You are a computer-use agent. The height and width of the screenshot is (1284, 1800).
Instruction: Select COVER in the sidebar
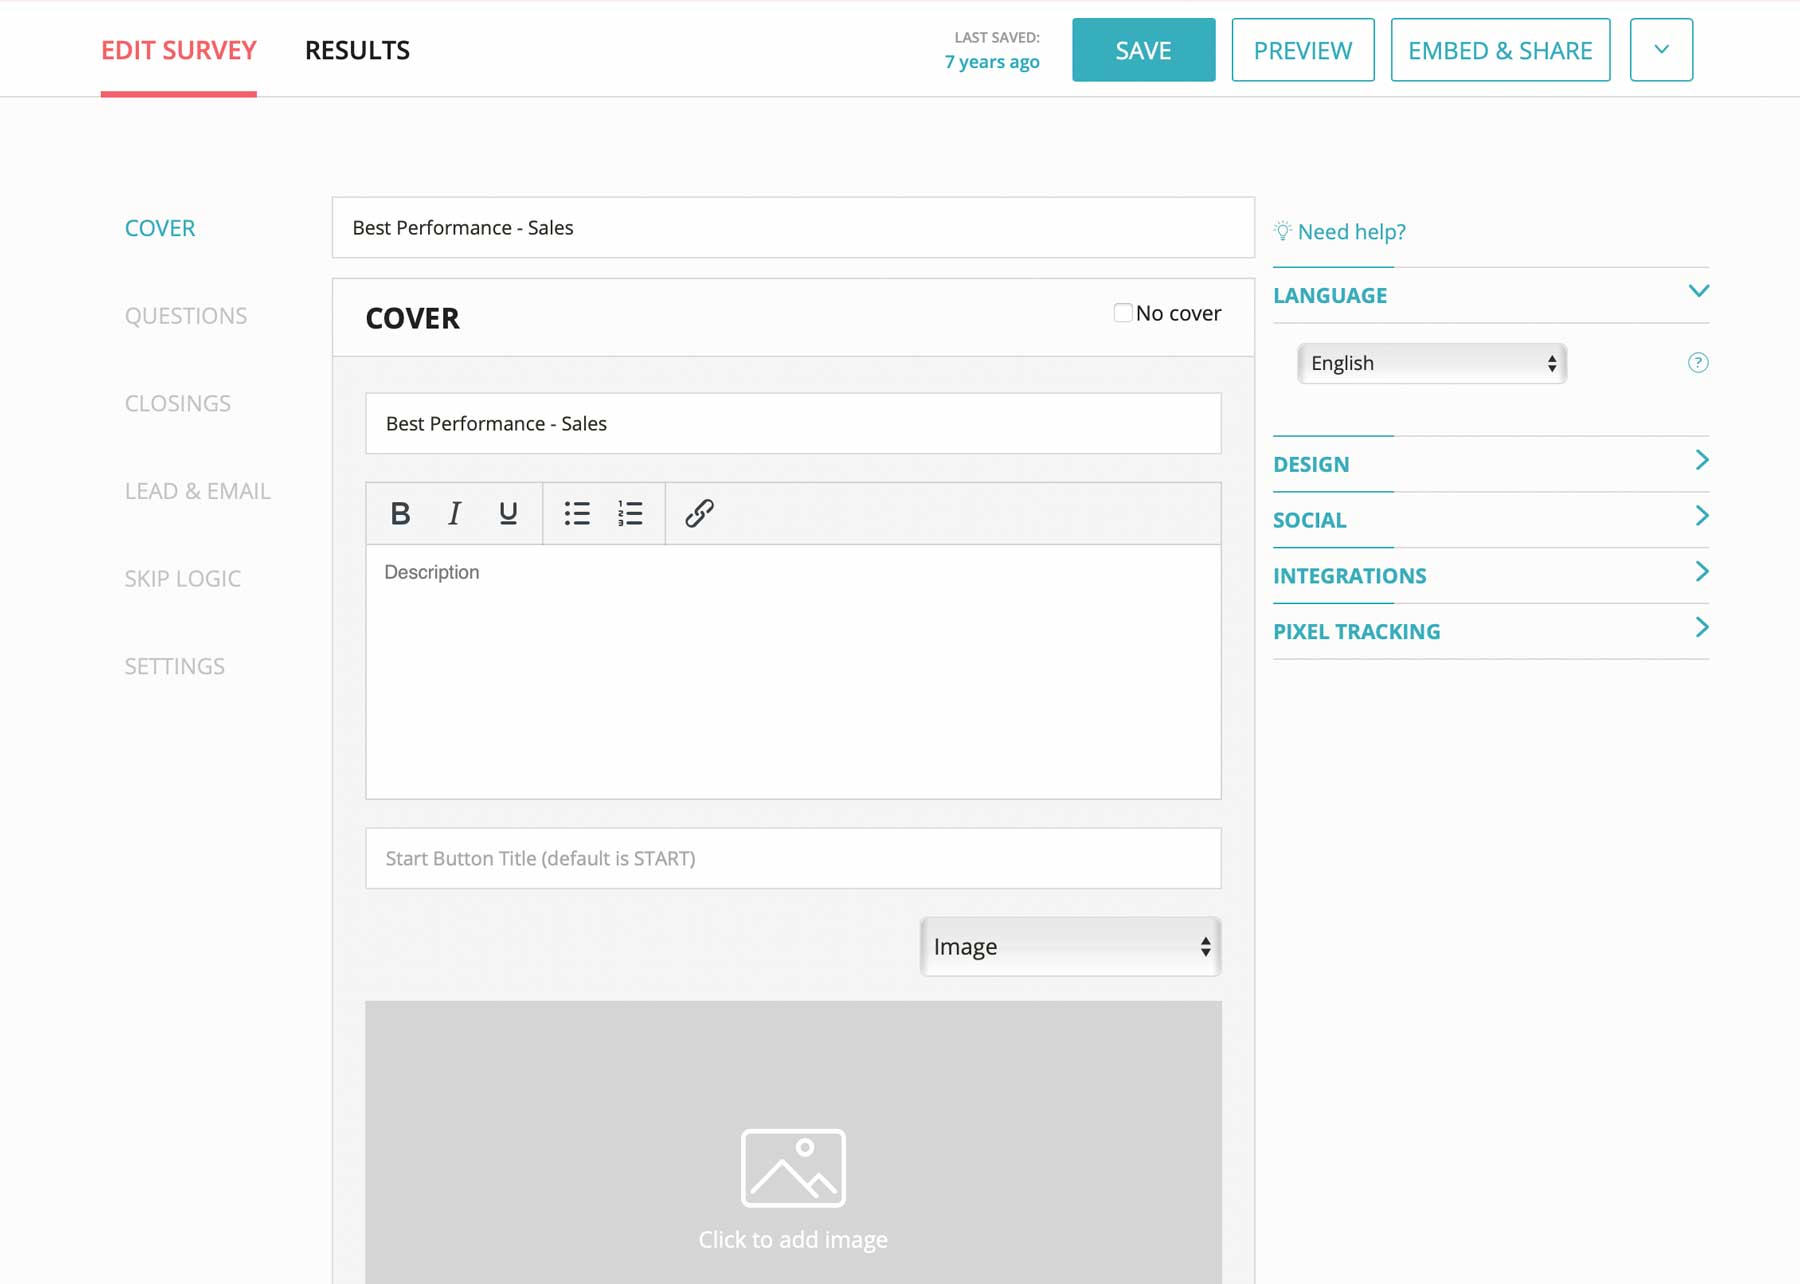[160, 228]
